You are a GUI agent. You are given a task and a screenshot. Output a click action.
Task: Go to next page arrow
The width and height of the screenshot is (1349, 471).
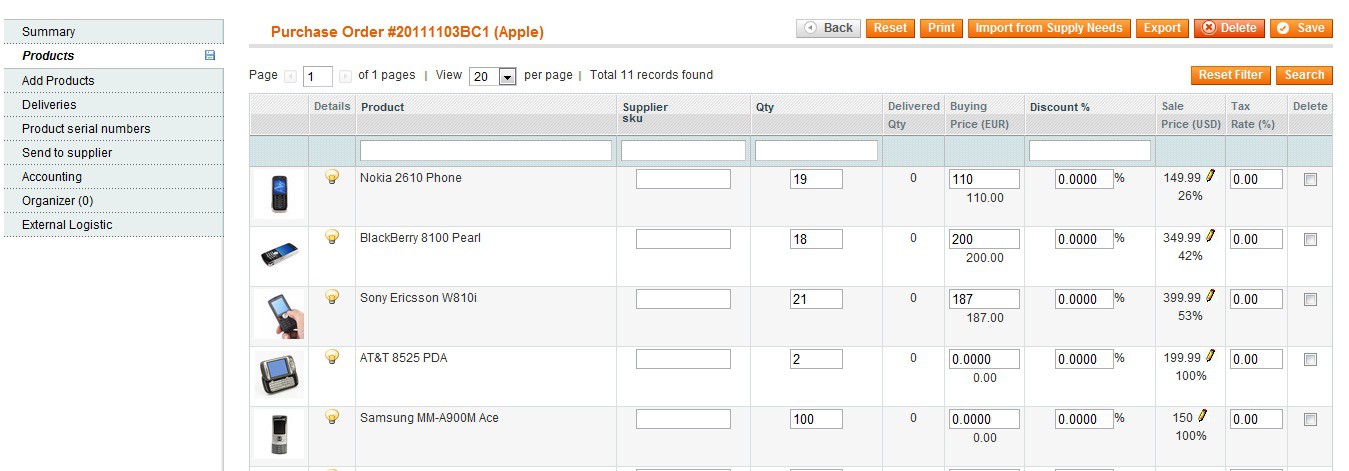click(345, 76)
